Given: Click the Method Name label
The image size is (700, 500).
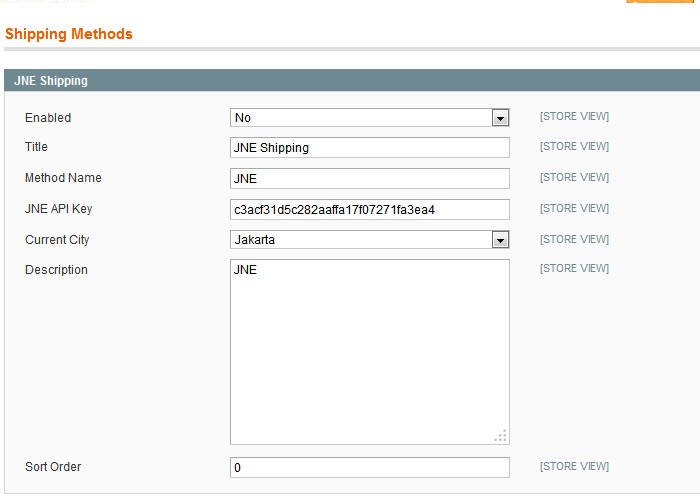Looking at the screenshot, I should [63, 178].
